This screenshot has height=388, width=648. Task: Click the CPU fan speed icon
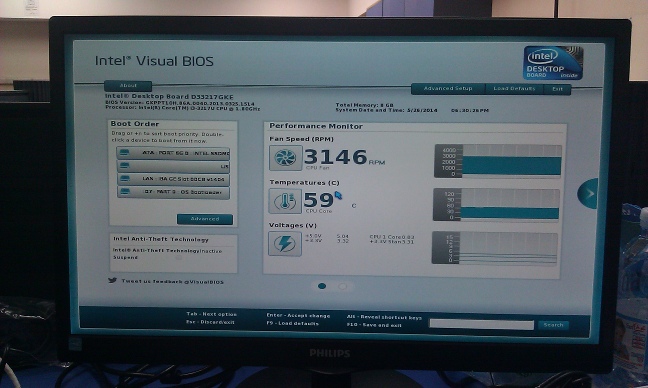(286, 158)
